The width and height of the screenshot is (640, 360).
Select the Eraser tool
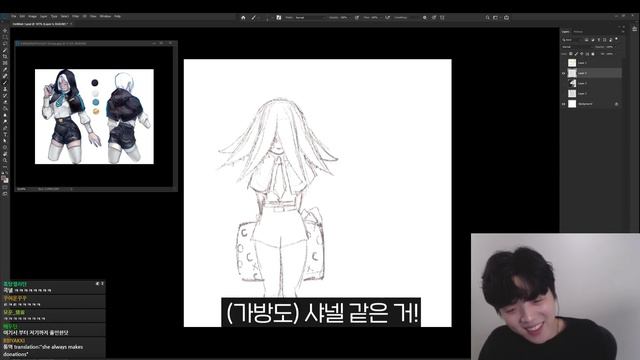(x=5, y=102)
